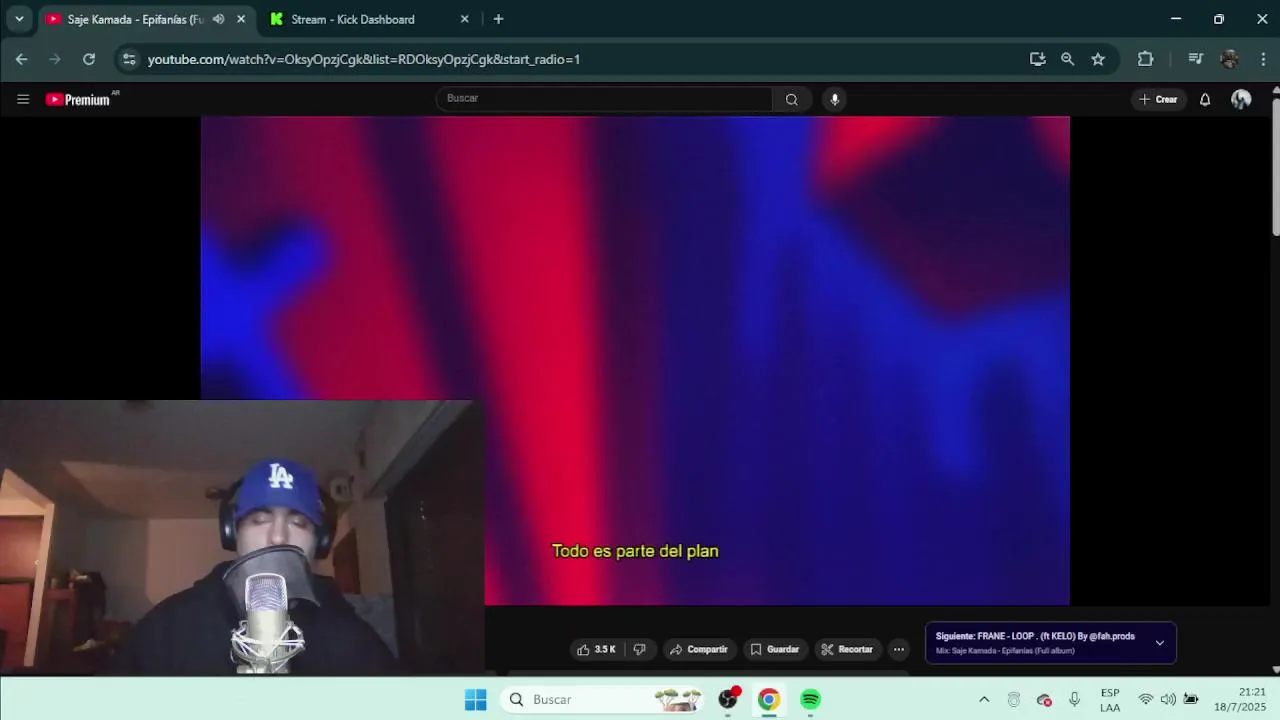Open Chrome from taskbar

click(768, 700)
